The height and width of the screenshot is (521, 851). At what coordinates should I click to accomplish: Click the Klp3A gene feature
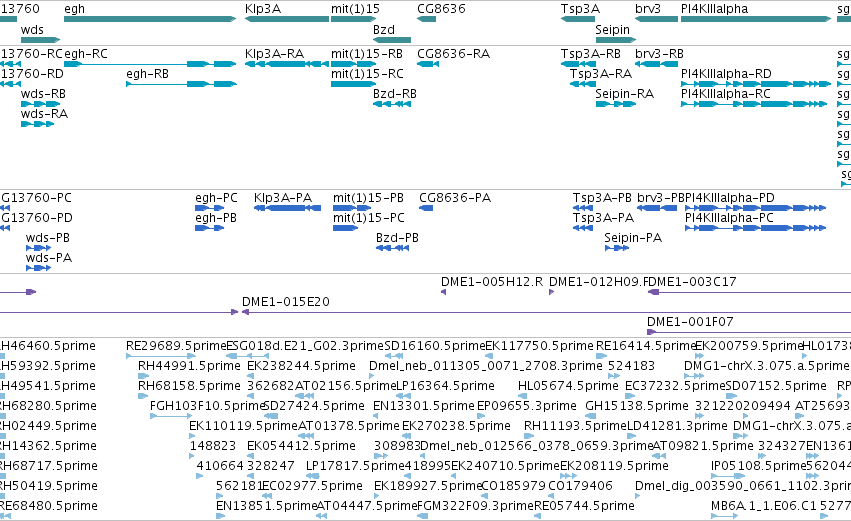pos(287,19)
